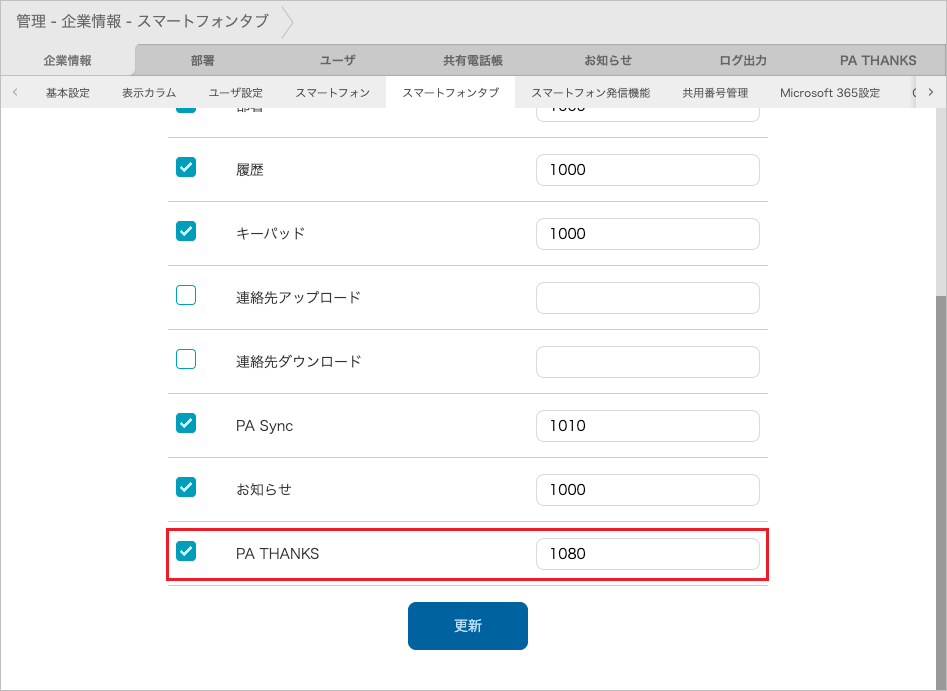Select the ユーザ tab
The width and height of the screenshot is (947, 691).
(337, 60)
